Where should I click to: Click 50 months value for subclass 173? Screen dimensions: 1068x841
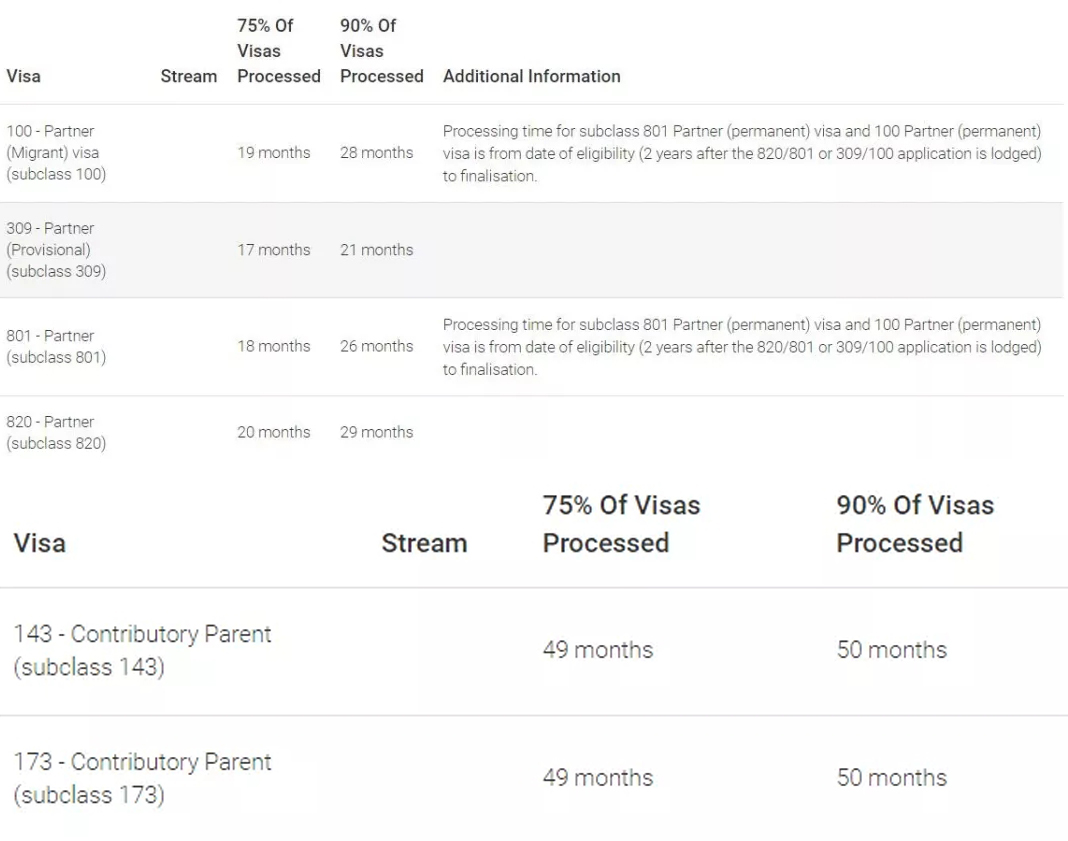[x=892, y=778]
